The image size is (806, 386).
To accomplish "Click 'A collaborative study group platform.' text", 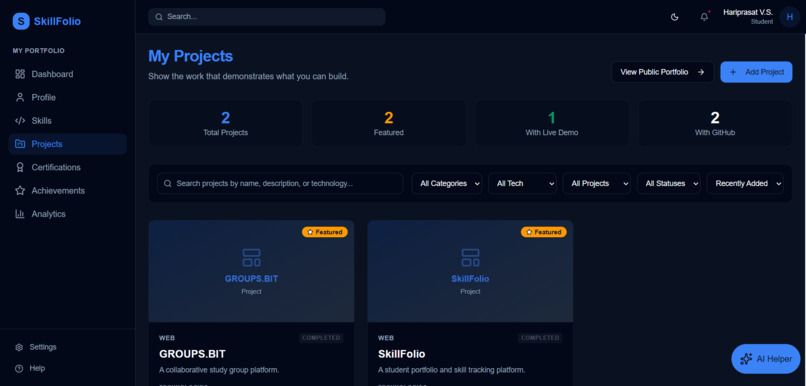I will (219, 370).
